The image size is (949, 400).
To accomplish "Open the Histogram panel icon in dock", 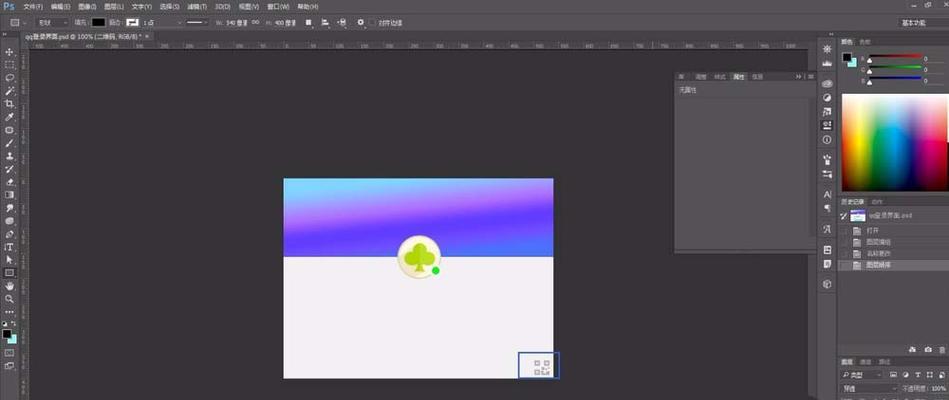I will point(827,62).
